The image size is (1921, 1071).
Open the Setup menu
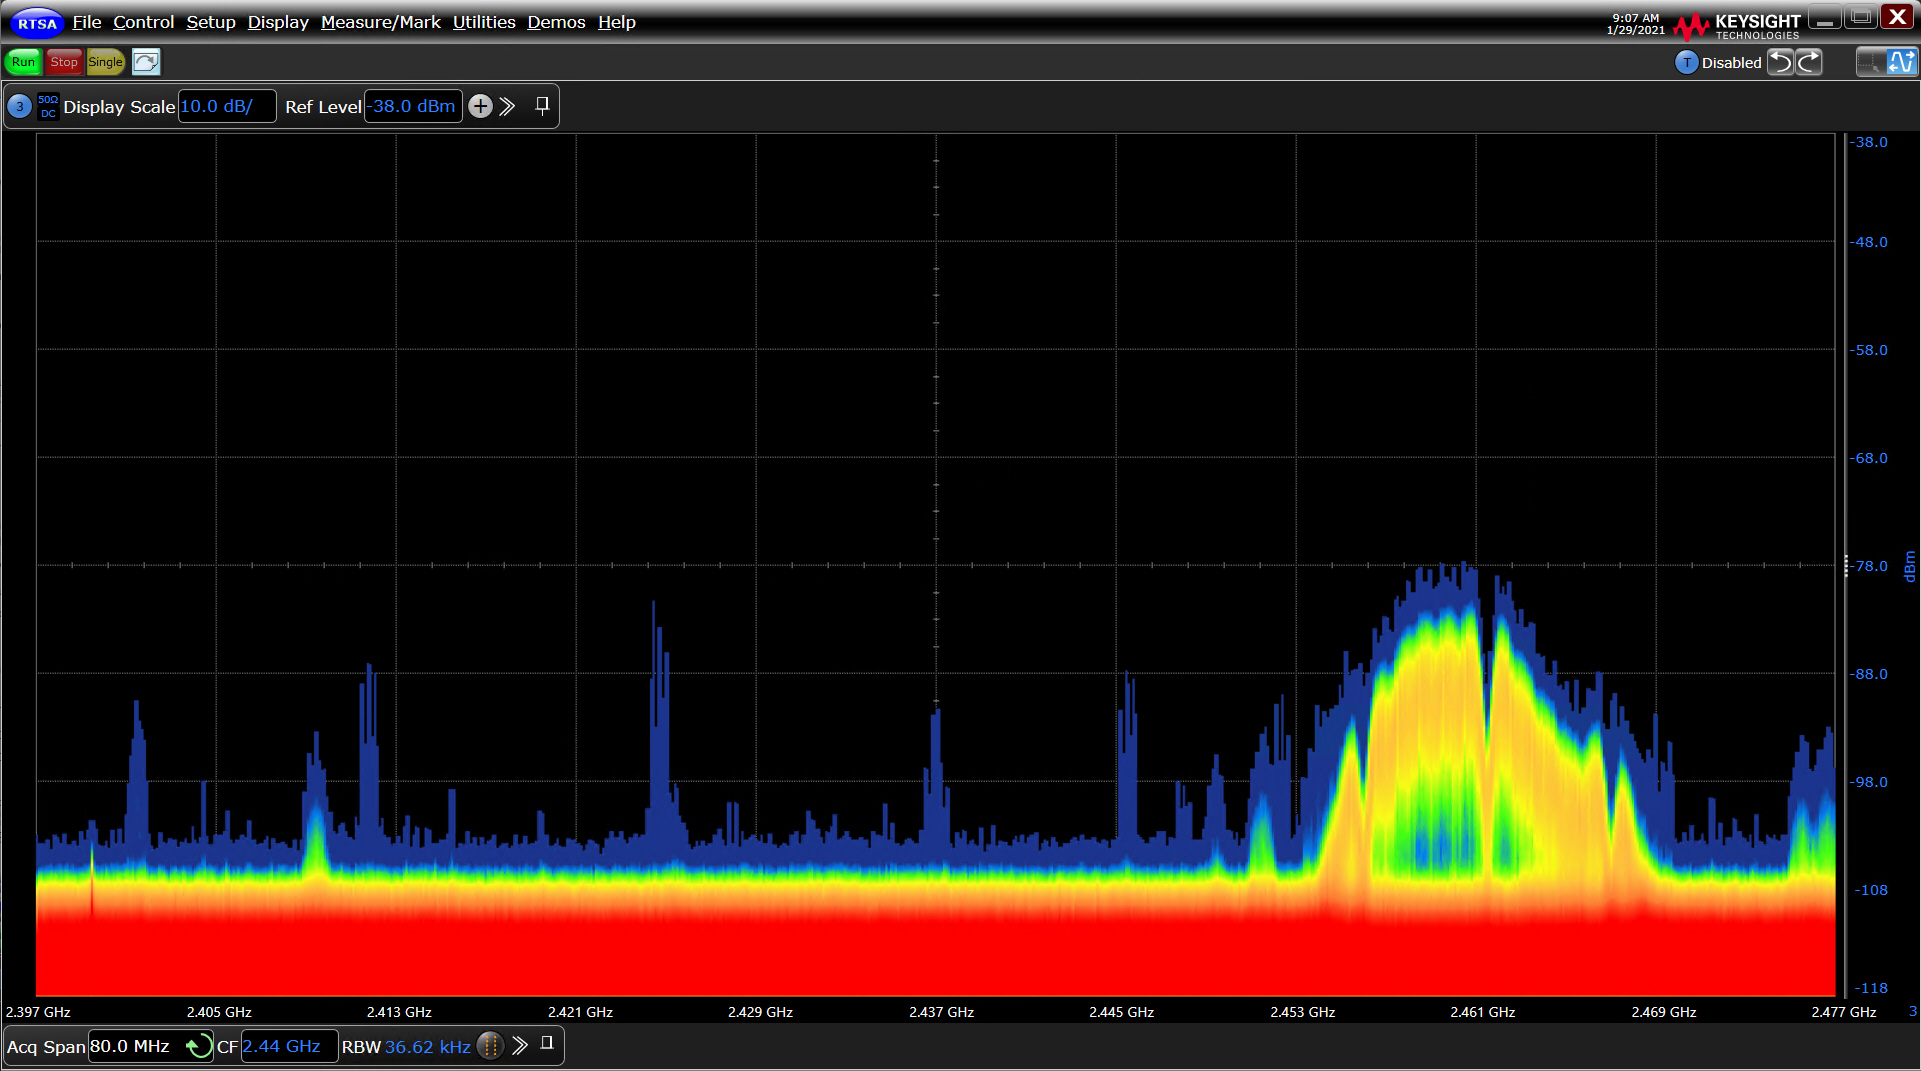[211, 22]
